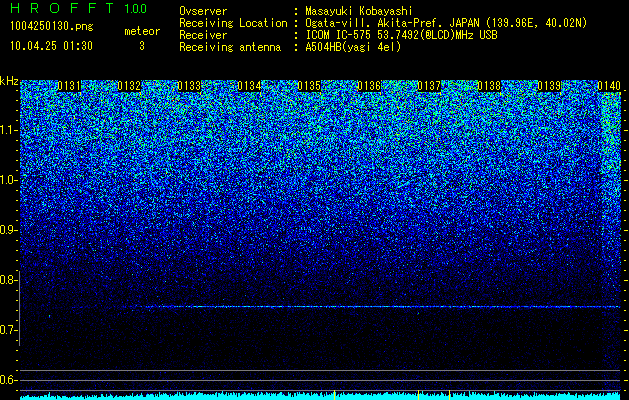Select the meteor count value 3
This screenshot has height=400, width=629.
tap(142, 46)
